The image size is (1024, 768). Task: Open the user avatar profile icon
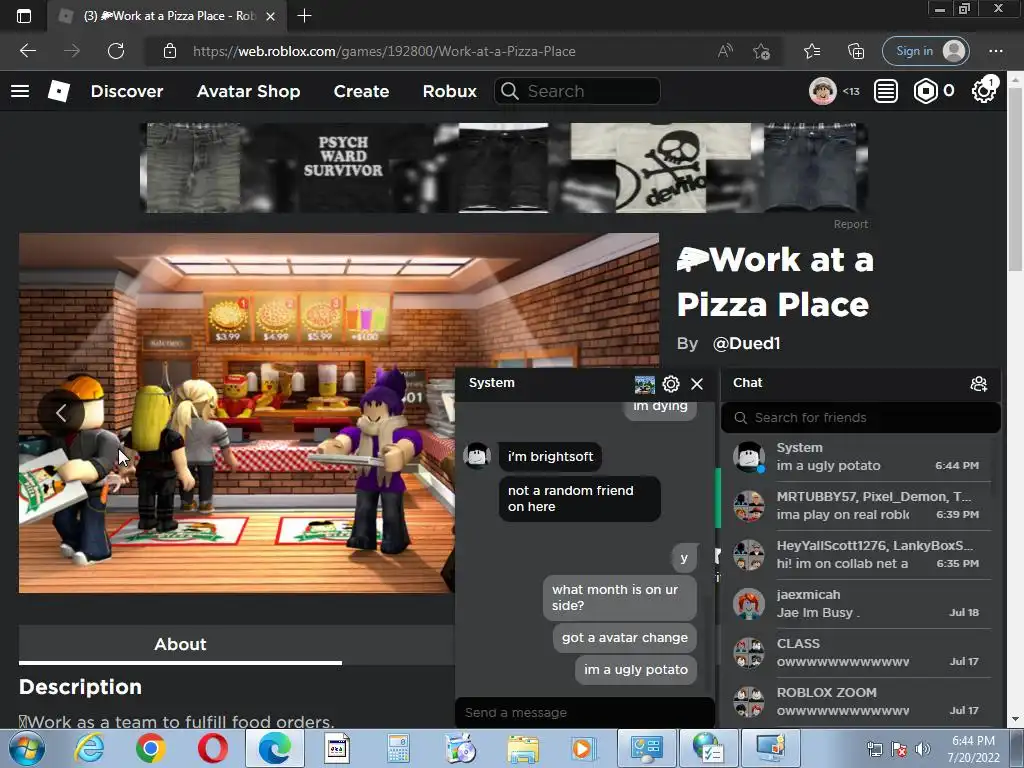click(822, 91)
